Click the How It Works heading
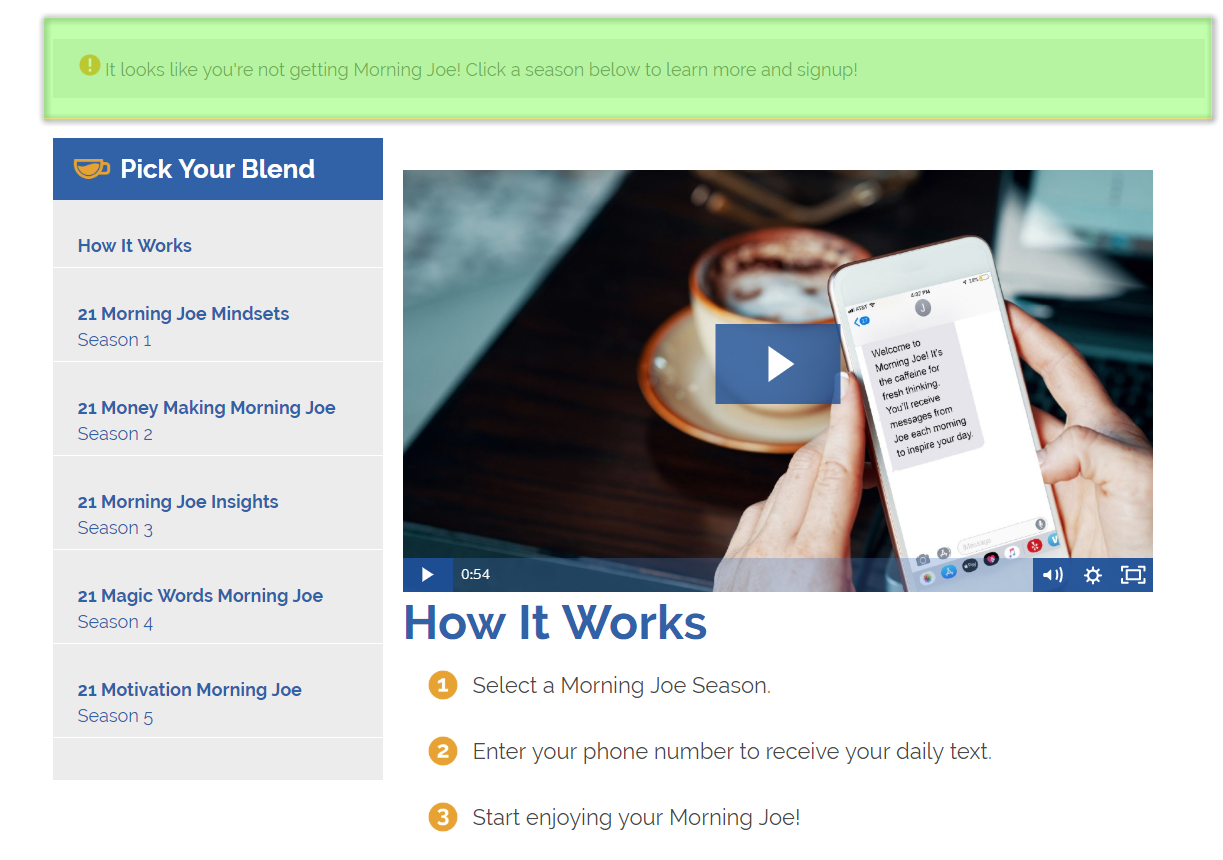 555,622
